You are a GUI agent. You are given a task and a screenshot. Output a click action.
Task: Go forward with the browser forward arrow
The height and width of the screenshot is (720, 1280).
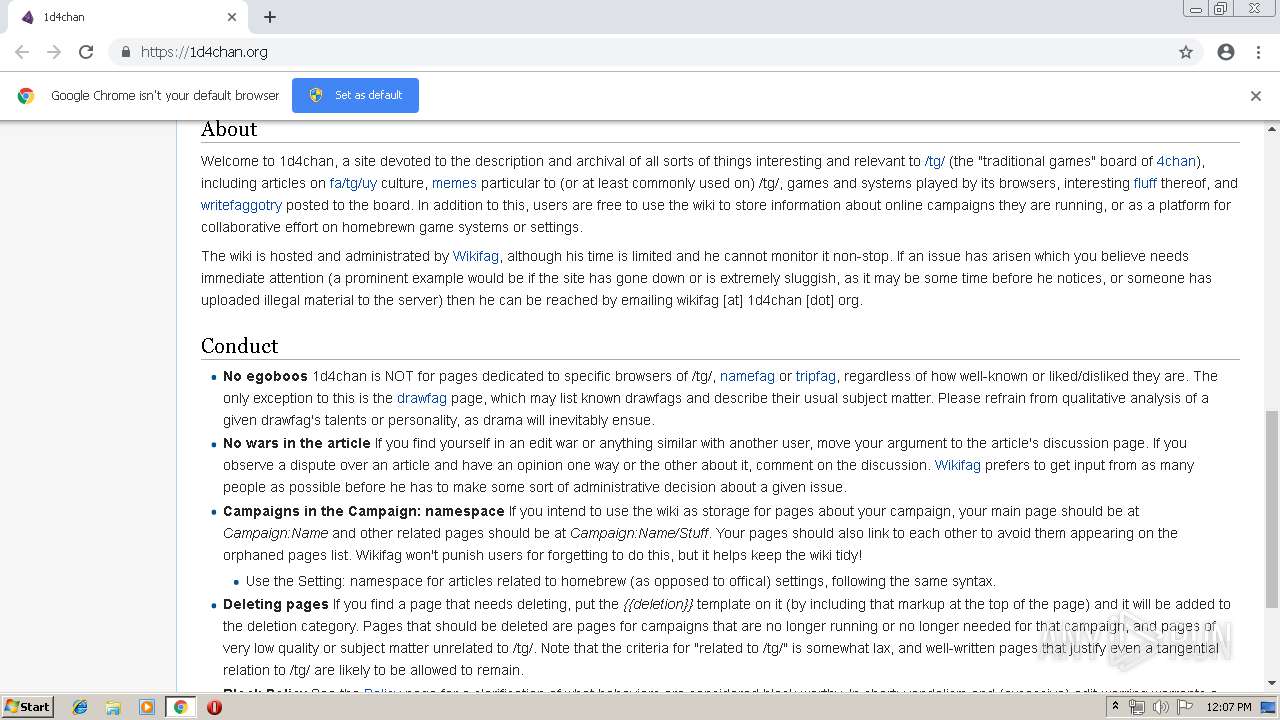coord(54,52)
